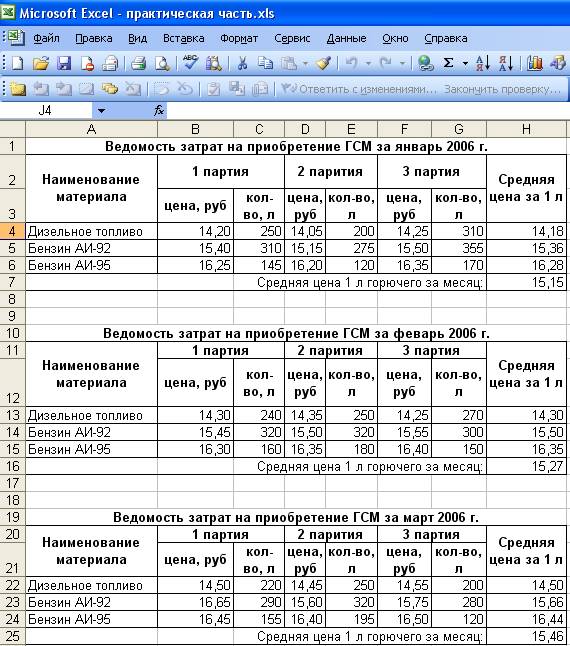Click the Format Painter brush icon
Screen dimensions: 570x646
[324, 63]
